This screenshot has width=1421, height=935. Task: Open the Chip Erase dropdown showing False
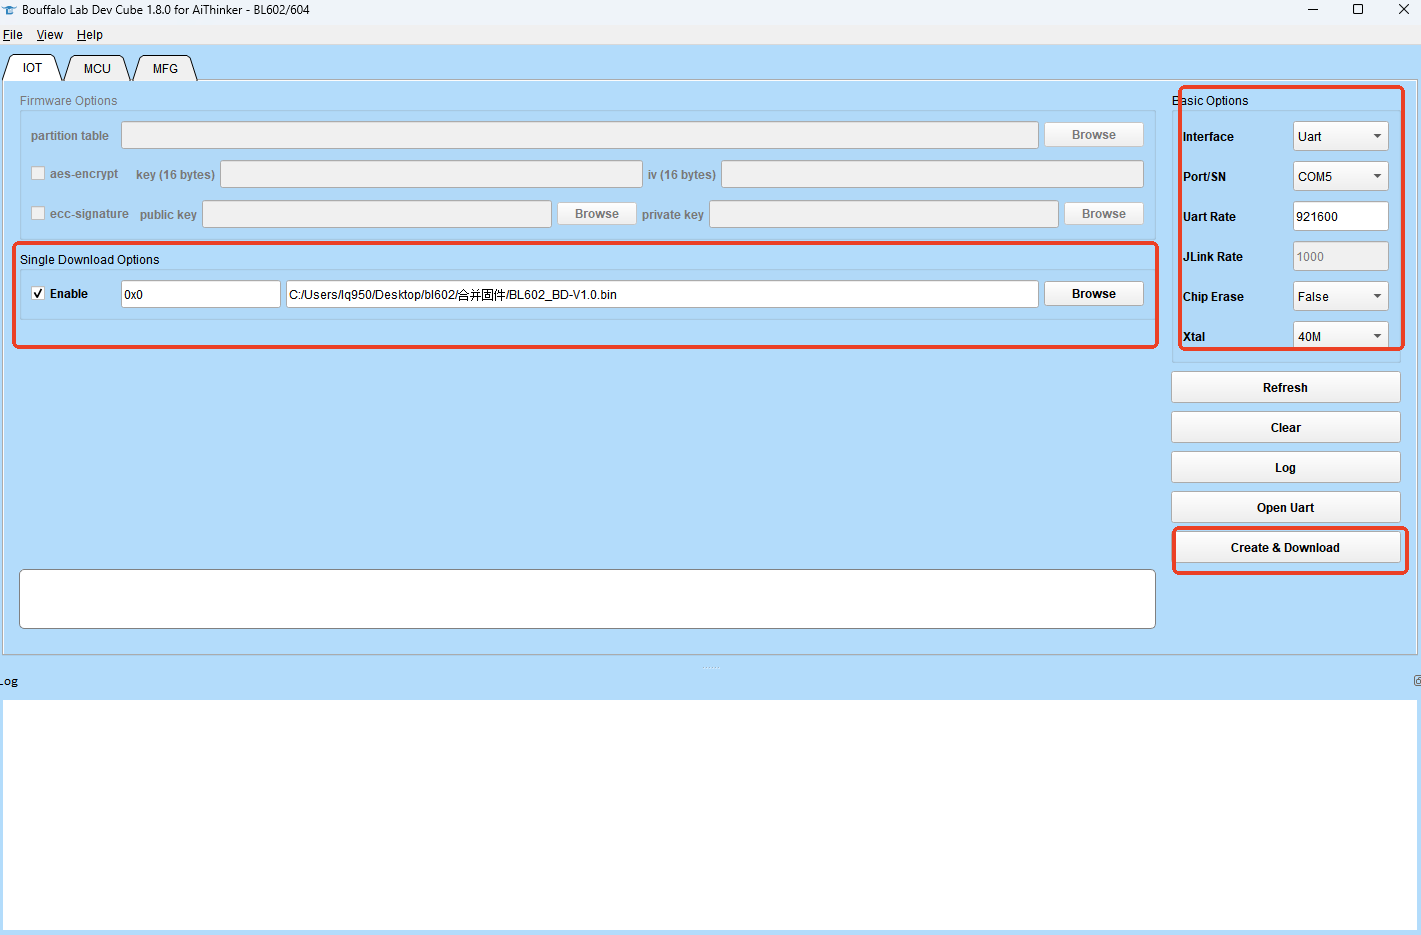tap(1340, 297)
